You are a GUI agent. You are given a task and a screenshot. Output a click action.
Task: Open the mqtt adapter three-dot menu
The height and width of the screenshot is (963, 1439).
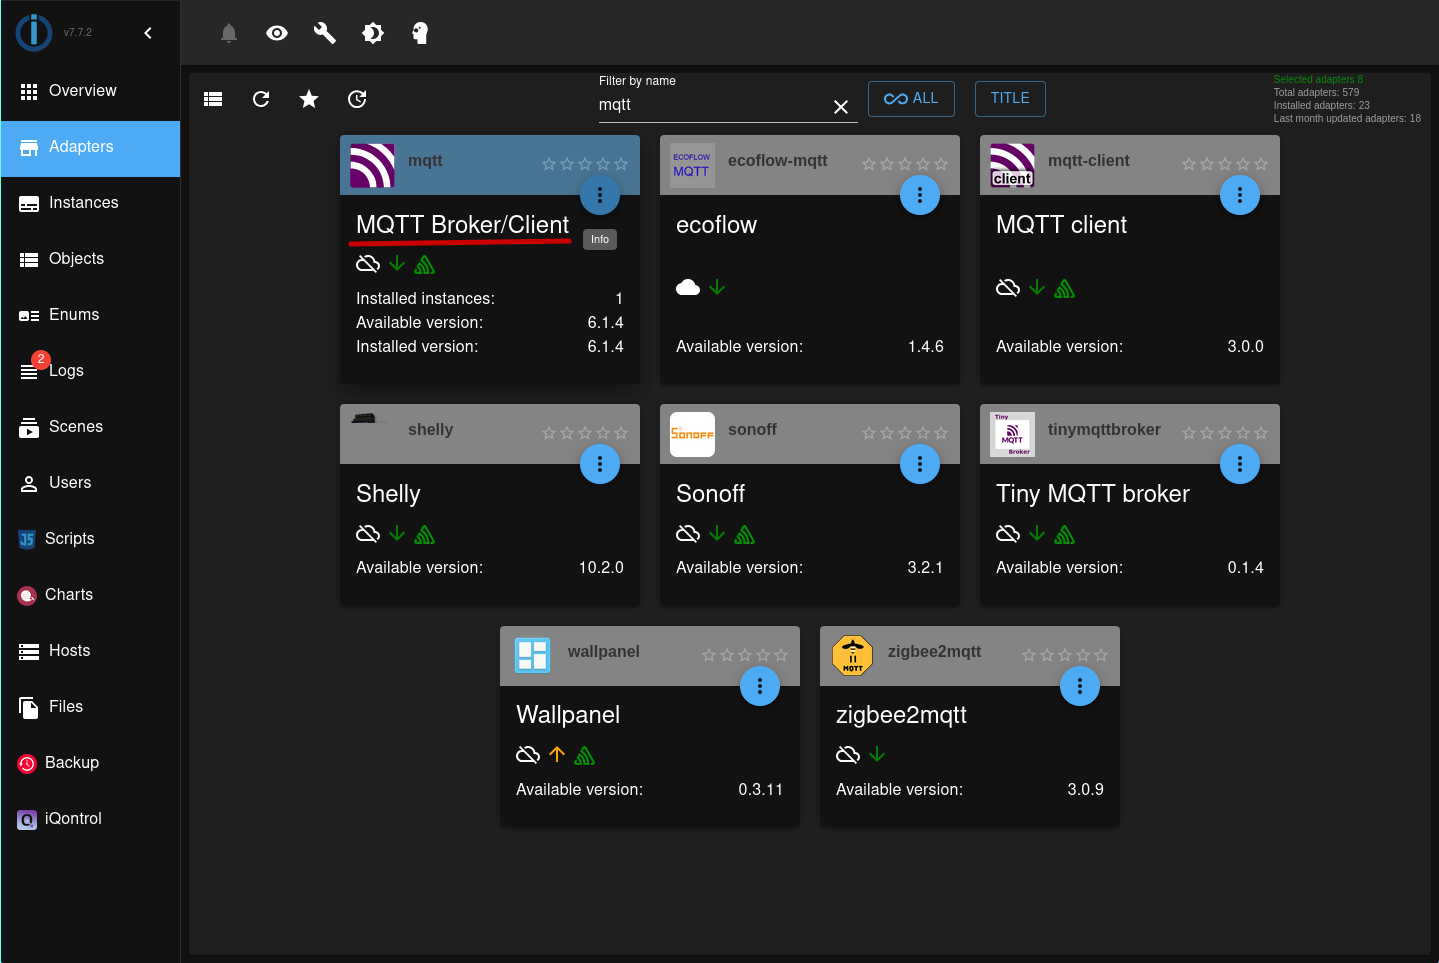point(600,195)
